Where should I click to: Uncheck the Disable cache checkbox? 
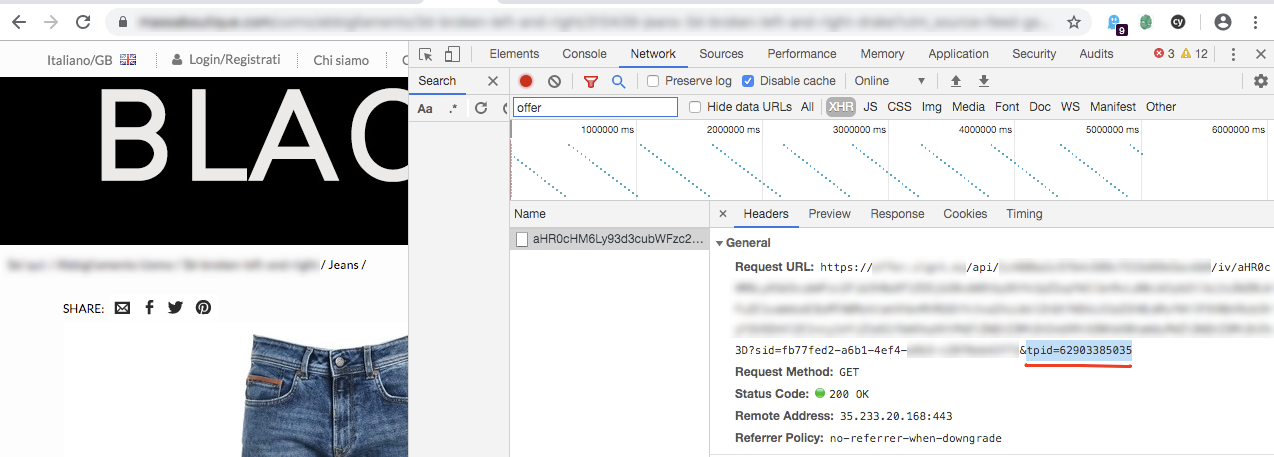click(x=748, y=81)
